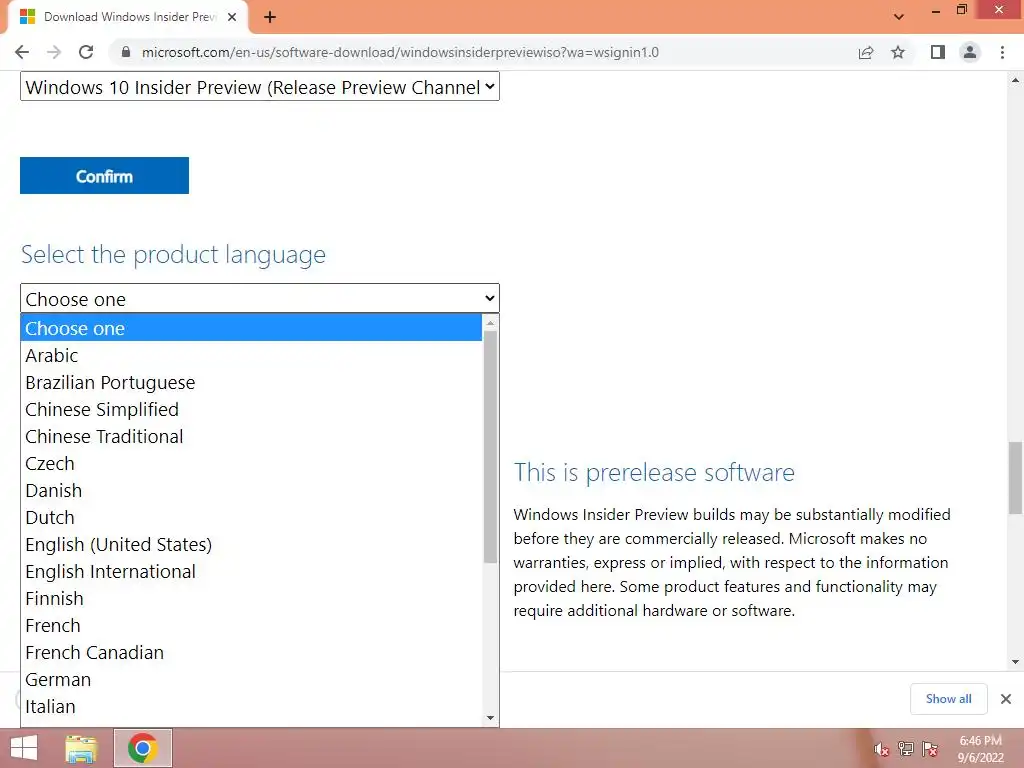Open Chrome three-dot settings menu
Viewport: 1024px width, 768px height.
[1002, 52]
